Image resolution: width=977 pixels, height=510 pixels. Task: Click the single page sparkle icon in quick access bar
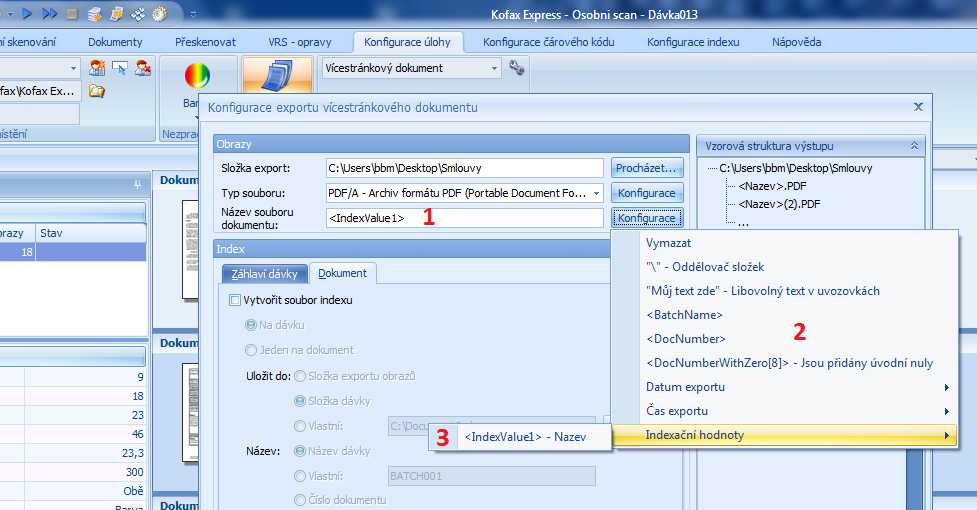116,14
